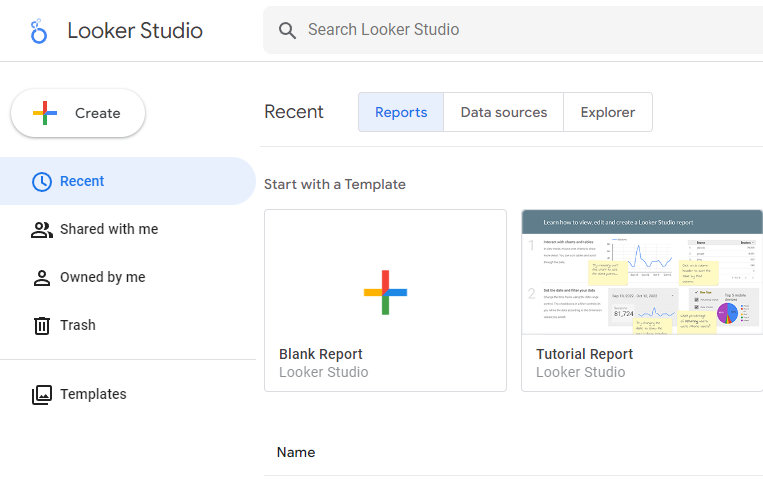
Task: Click the magnifier search icon
Action: point(288,30)
